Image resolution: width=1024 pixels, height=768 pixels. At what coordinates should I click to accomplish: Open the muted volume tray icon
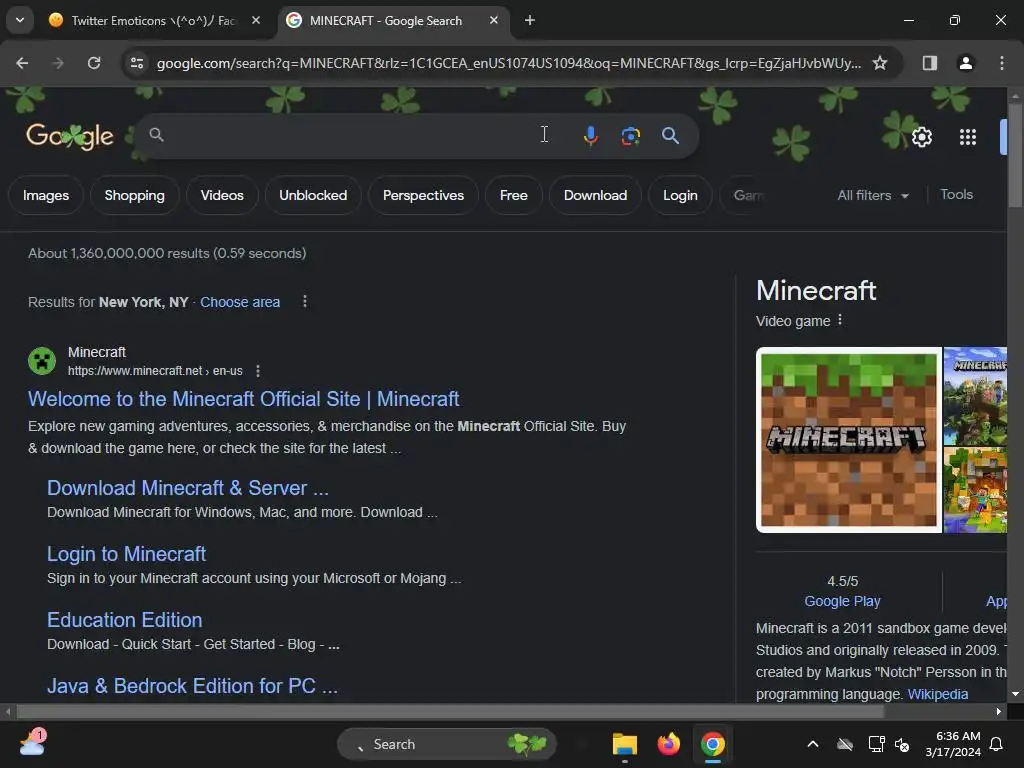(902, 744)
